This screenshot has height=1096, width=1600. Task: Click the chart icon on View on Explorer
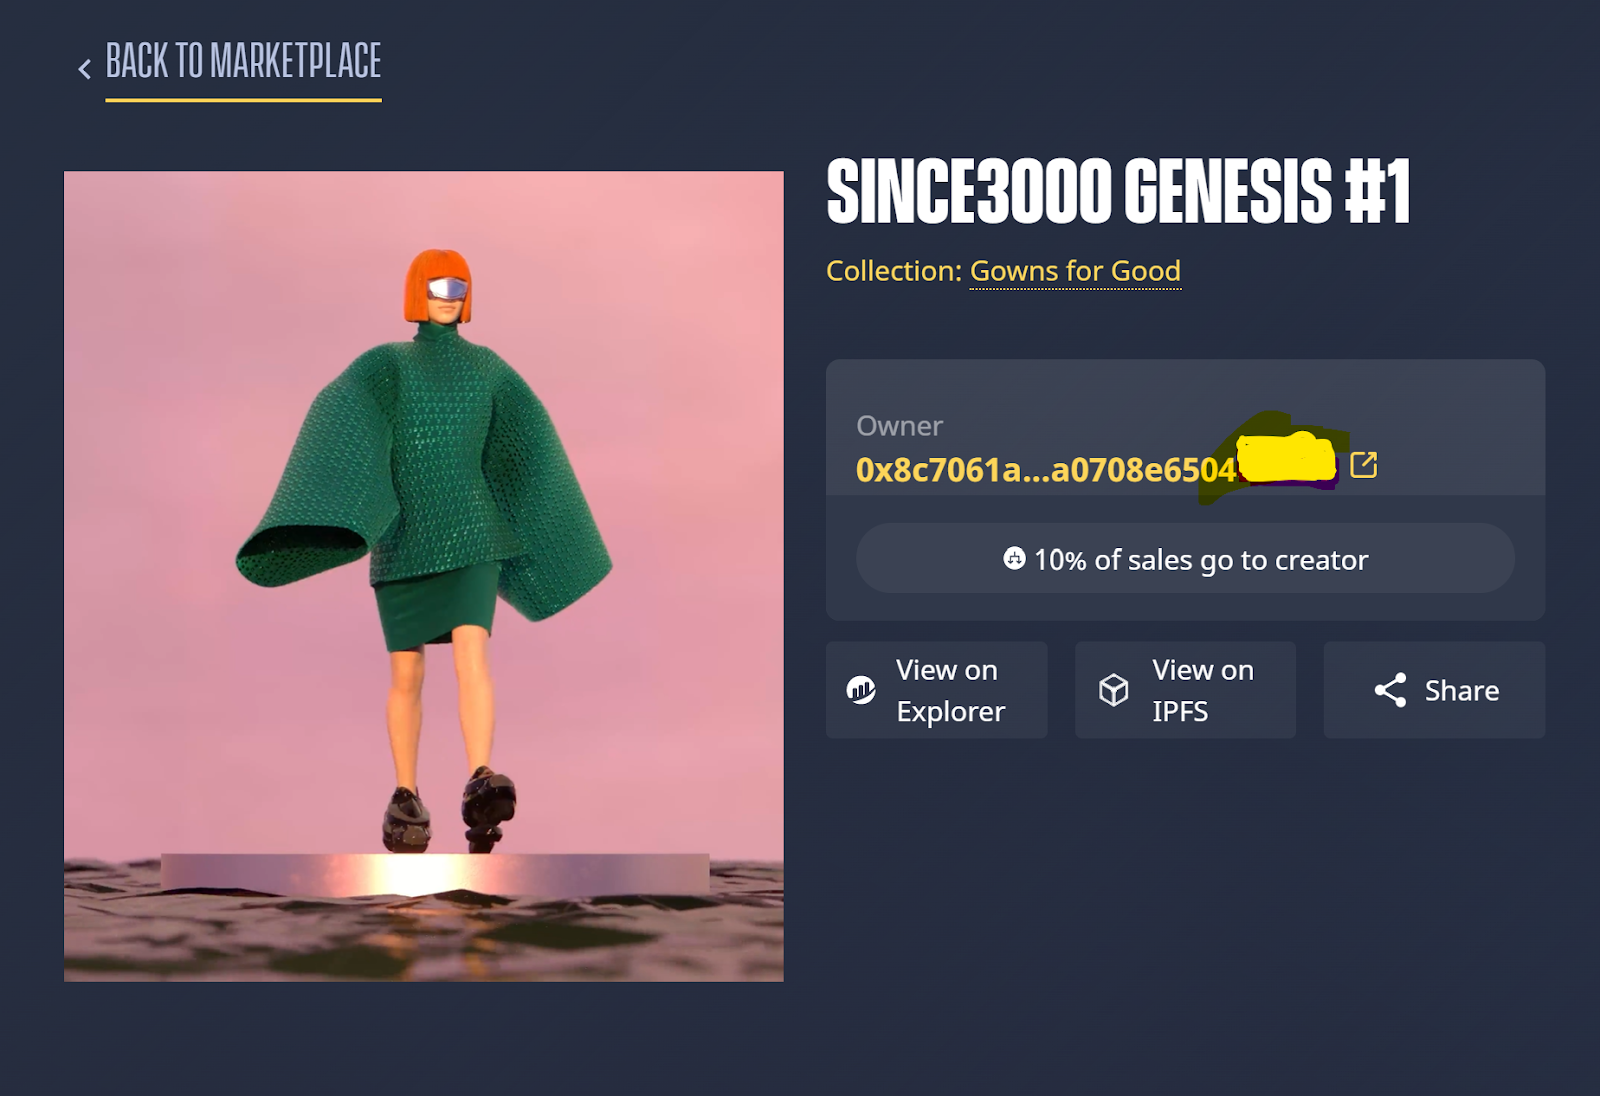click(861, 690)
